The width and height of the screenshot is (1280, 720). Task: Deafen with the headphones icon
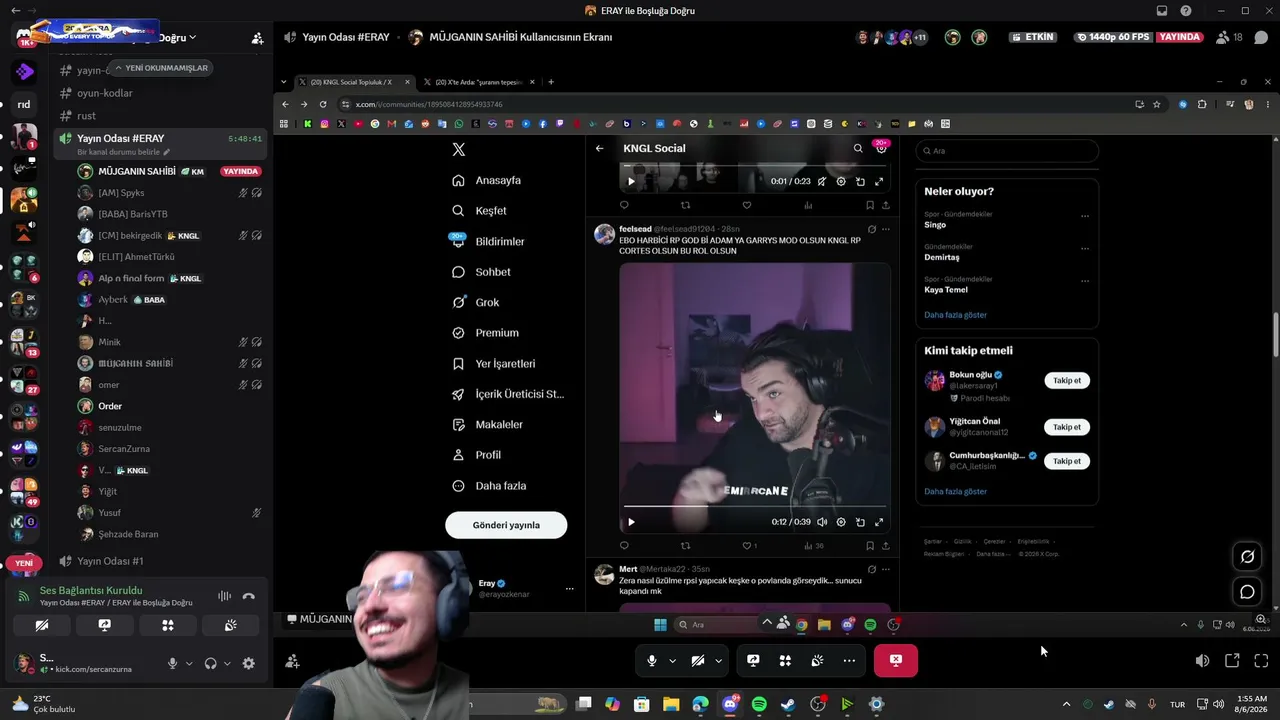click(211, 663)
